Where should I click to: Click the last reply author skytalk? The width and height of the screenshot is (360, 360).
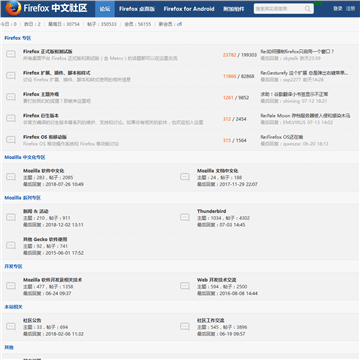click(x=290, y=58)
